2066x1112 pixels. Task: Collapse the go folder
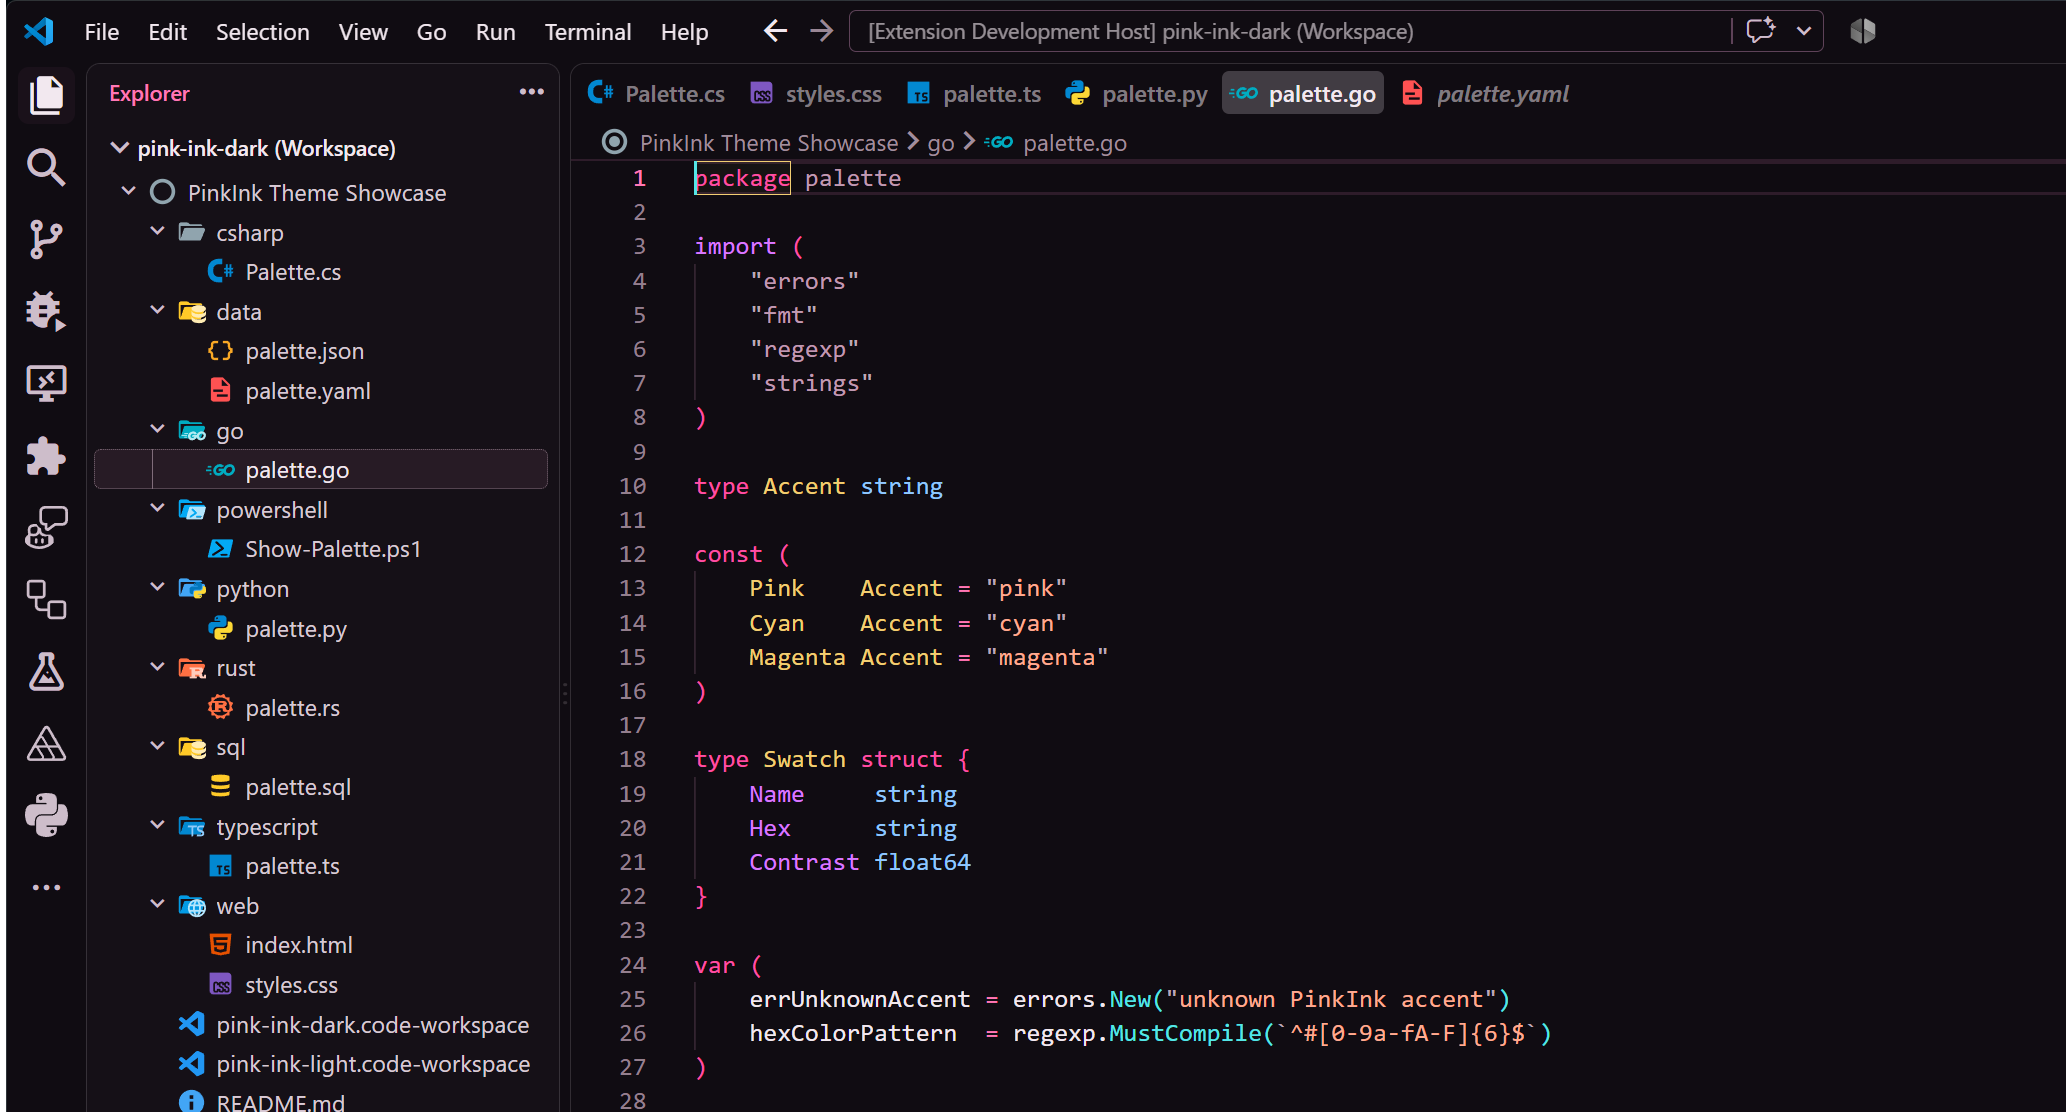click(157, 429)
